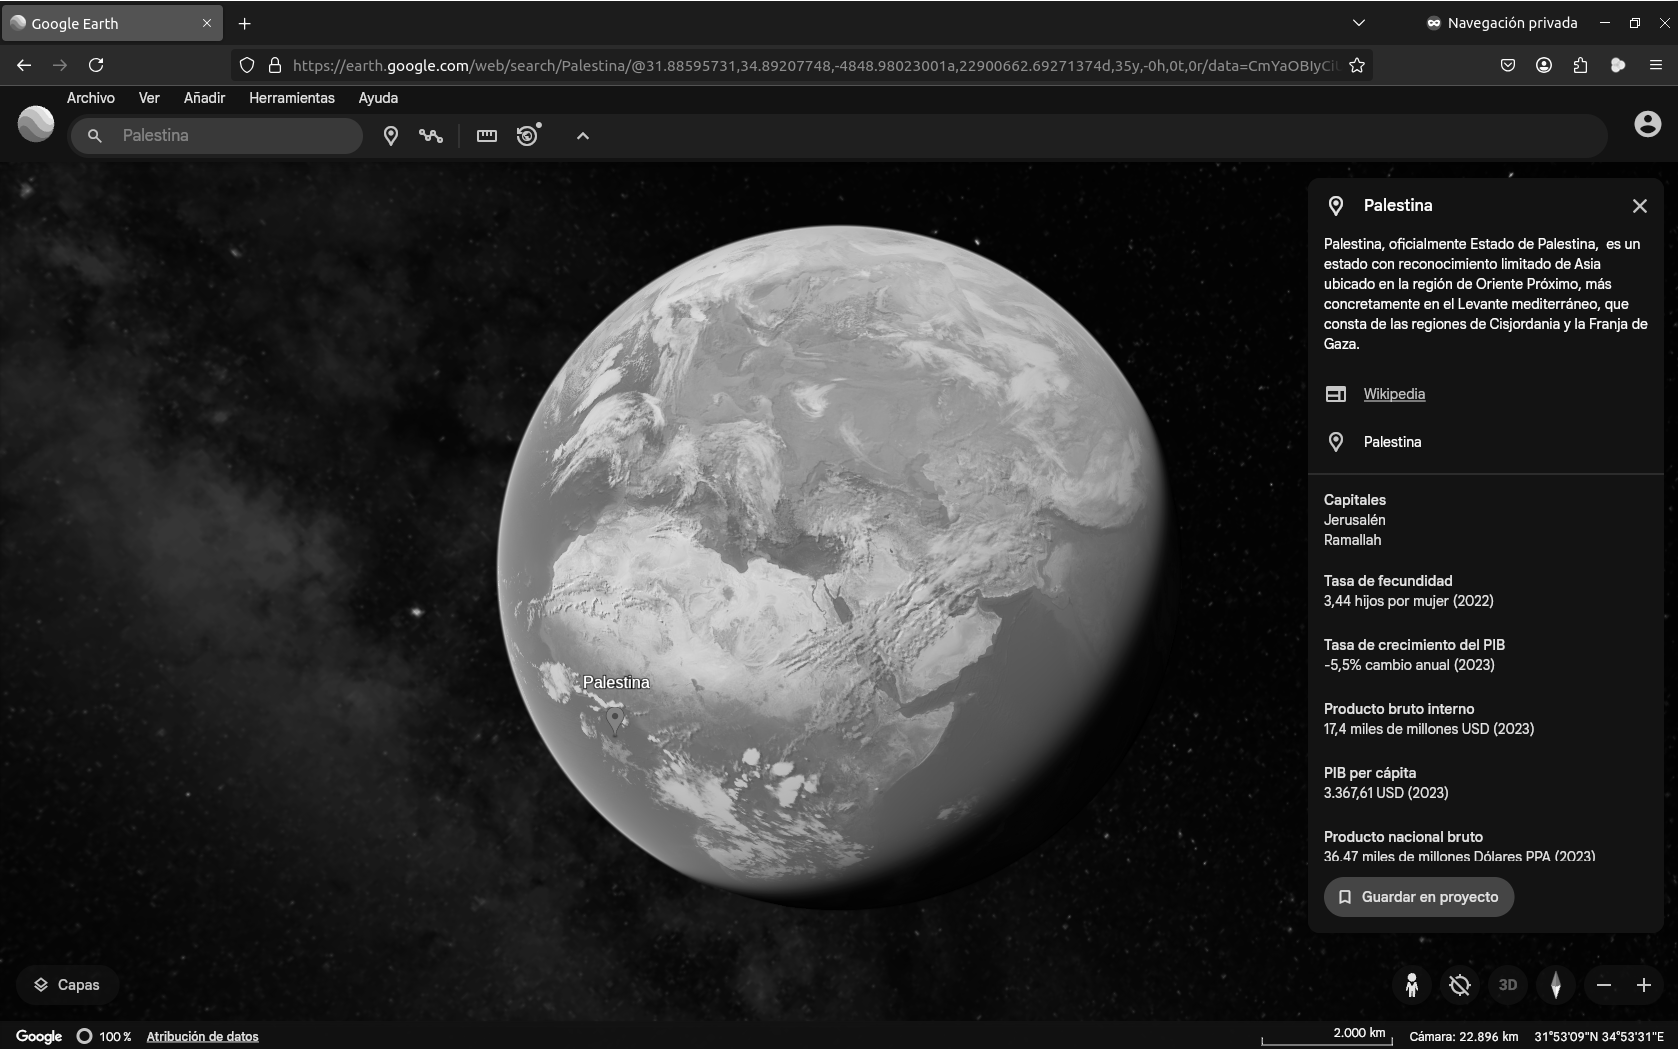Open the Añadir menu

[x=204, y=98]
